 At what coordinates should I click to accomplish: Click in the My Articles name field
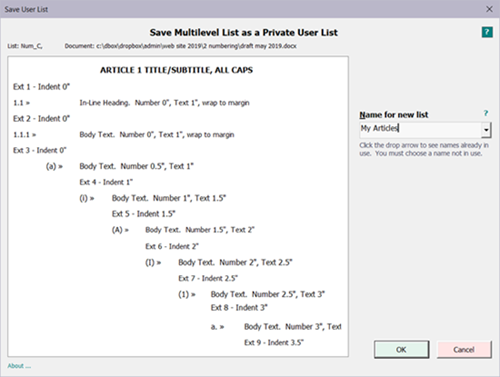click(x=420, y=129)
